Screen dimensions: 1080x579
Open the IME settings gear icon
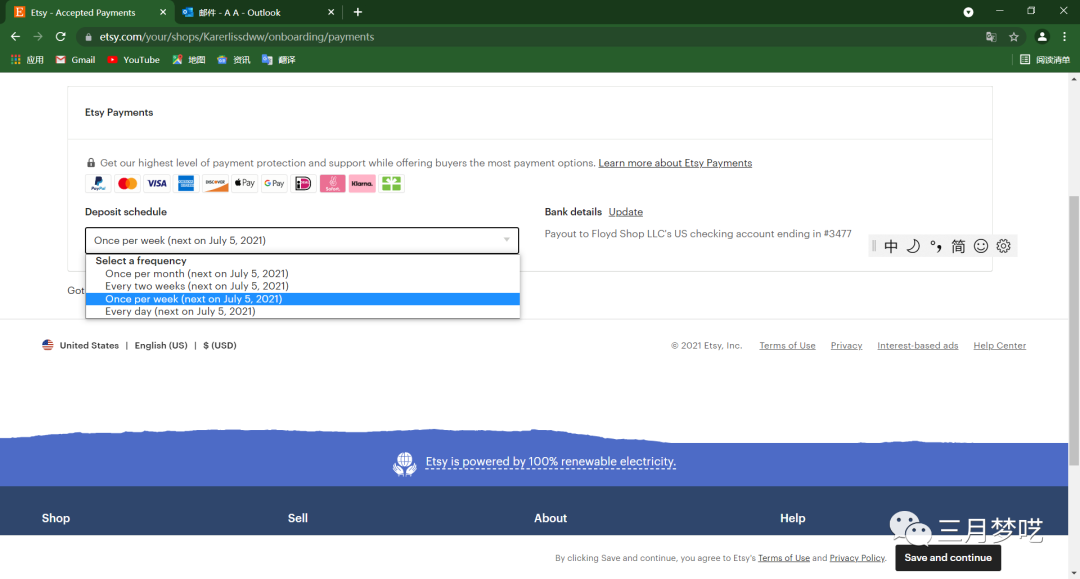coord(1004,246)
